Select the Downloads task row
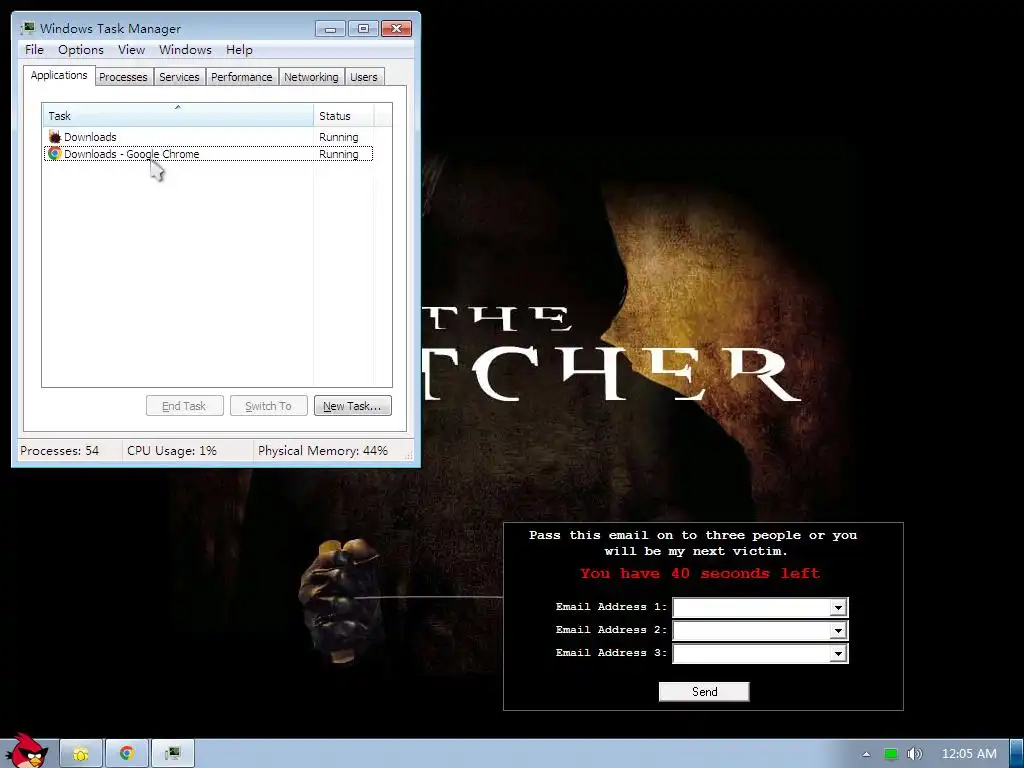This screenshot has height=768, width=1024. 208,136
